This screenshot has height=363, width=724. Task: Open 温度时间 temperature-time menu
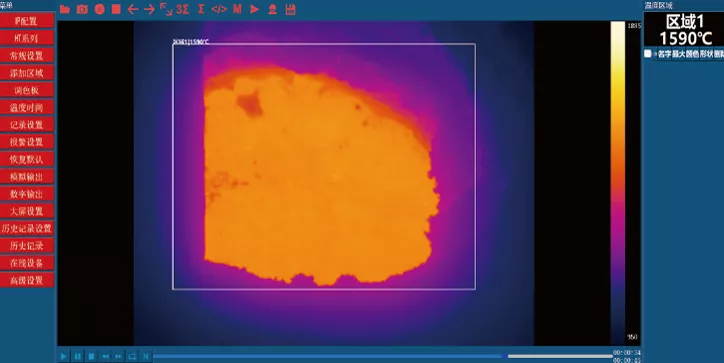click(x=27, y=107)
